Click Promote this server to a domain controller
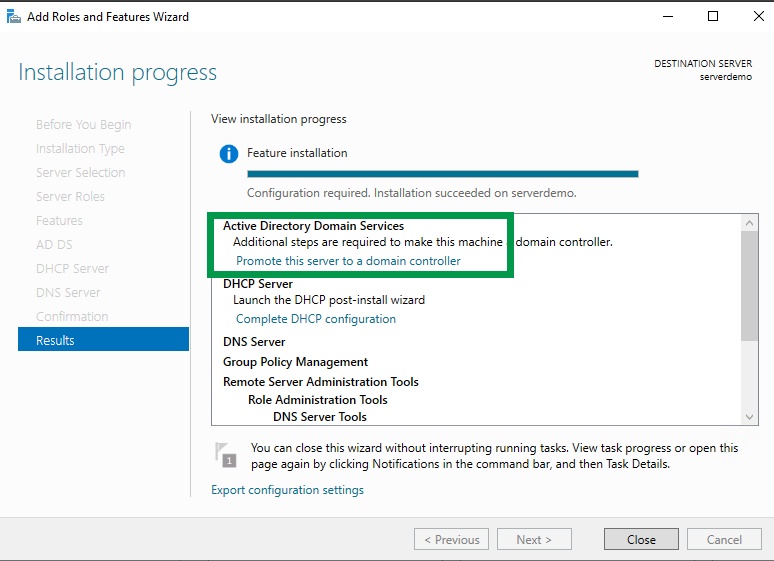The width and height of the screenshot is (774, 561). 348,261
